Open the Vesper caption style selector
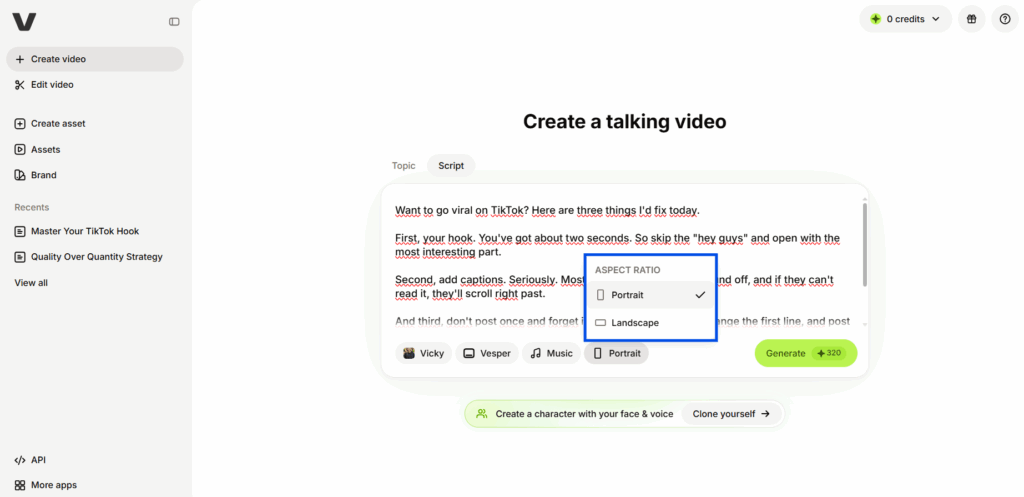The image size is (1024, 497). coord(487,353)
